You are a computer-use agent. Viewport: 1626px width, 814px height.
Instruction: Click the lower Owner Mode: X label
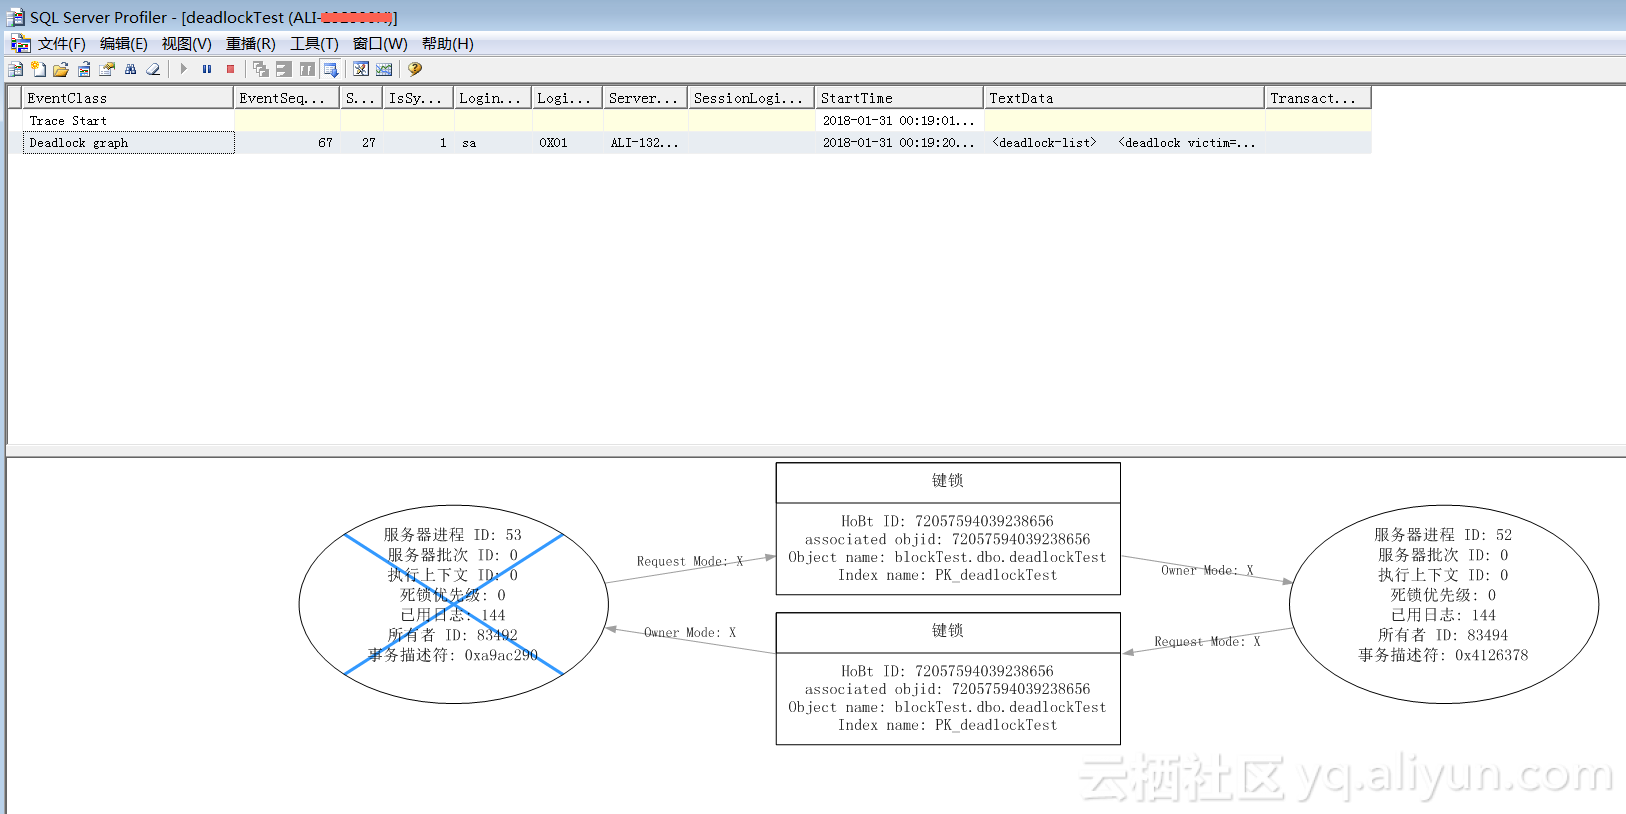pyautogui.click(x=690, y=632)
